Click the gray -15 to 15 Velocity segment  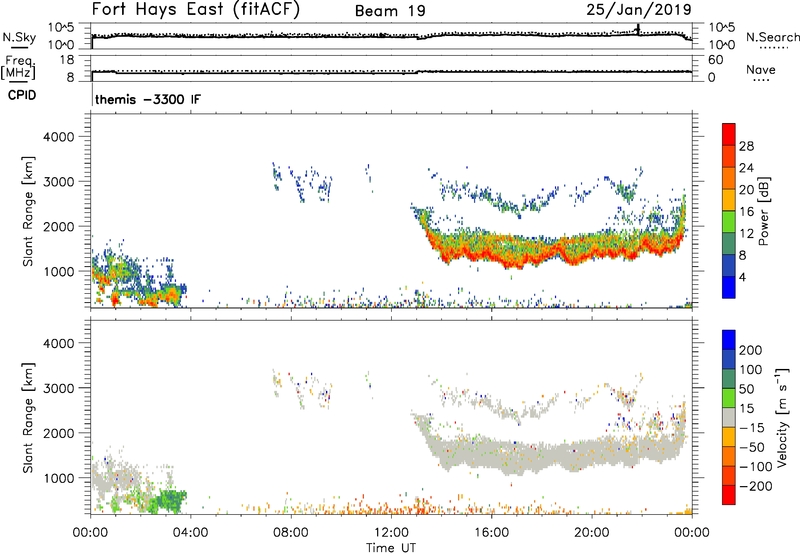[x=729, y=417]
